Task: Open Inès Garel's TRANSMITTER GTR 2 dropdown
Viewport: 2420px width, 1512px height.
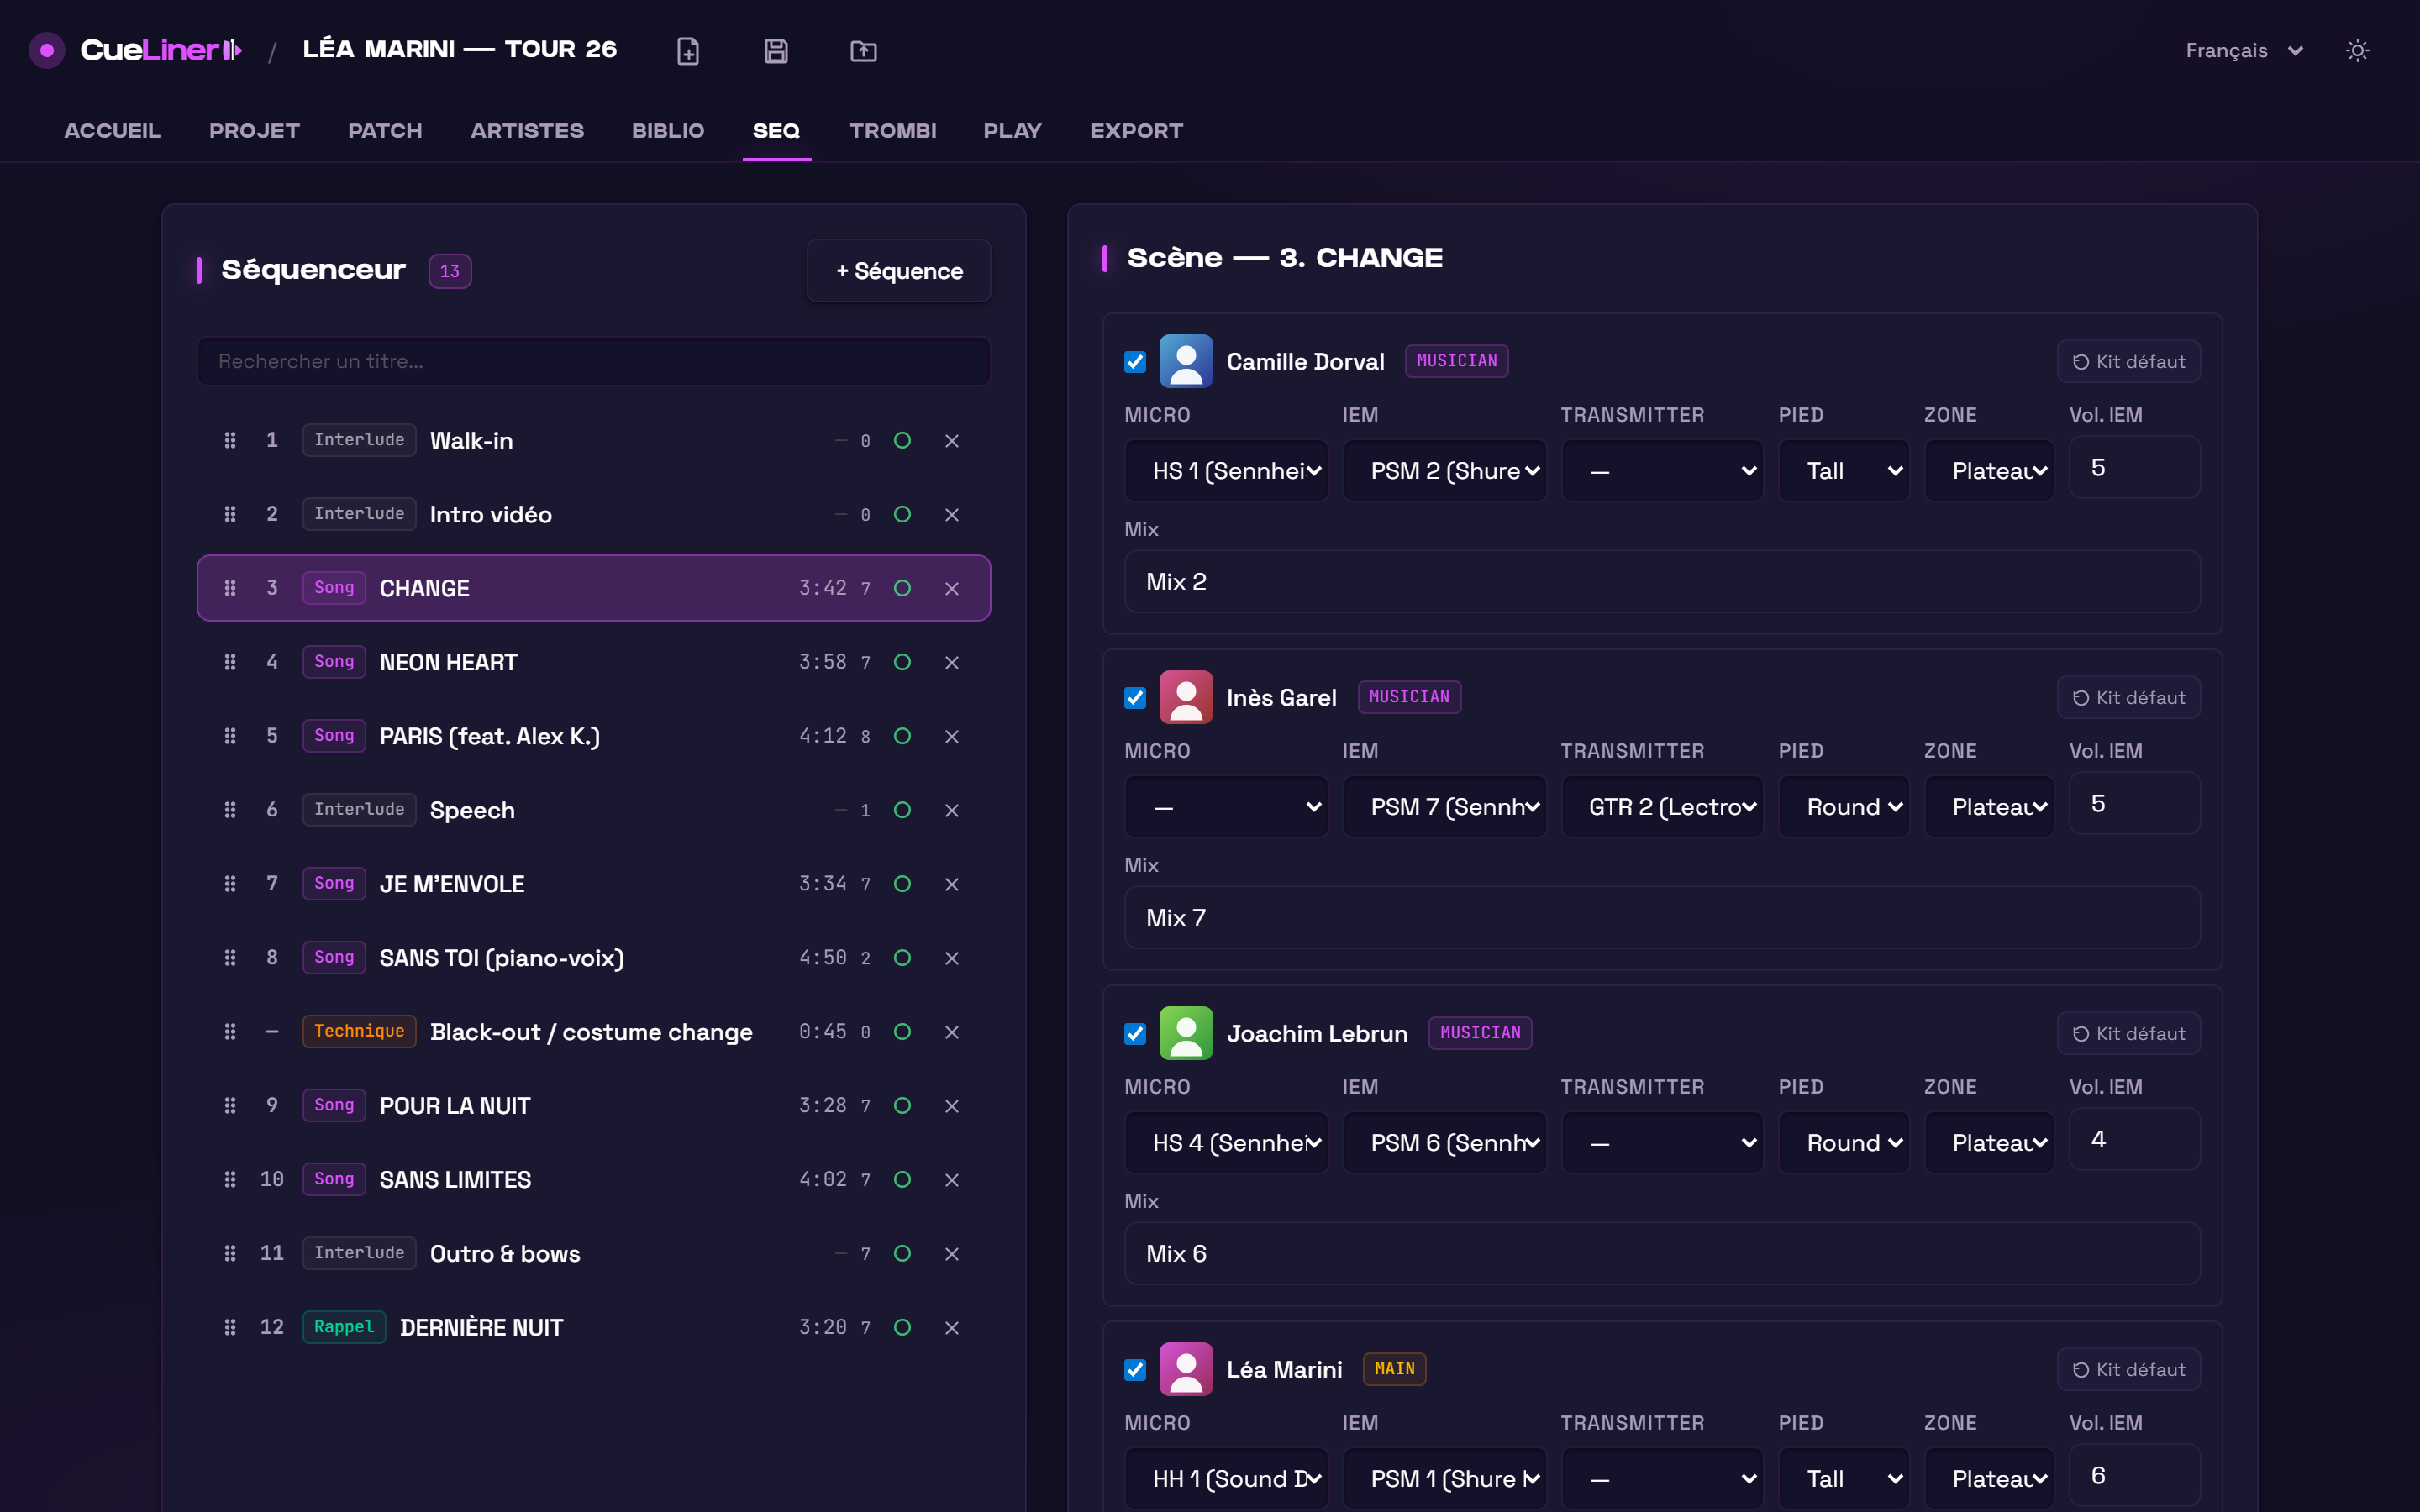Action: 1662,807
